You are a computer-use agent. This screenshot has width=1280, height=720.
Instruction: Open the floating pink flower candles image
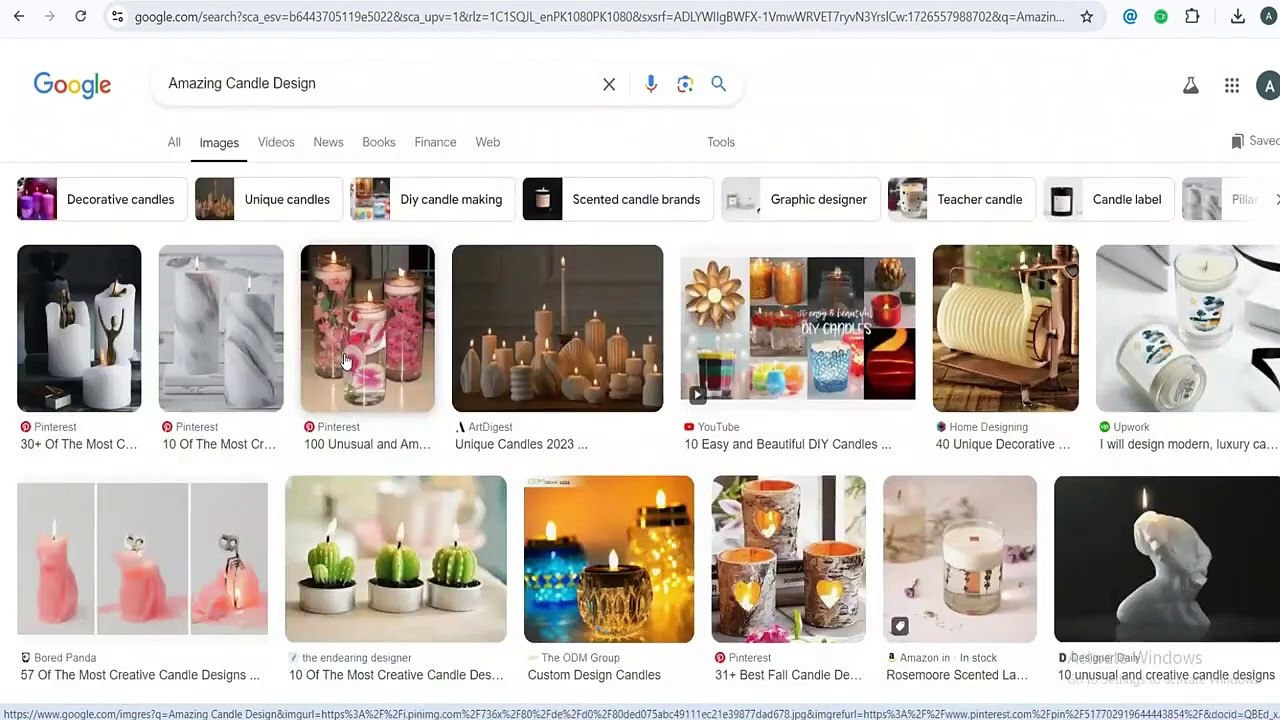click(367, 328)
